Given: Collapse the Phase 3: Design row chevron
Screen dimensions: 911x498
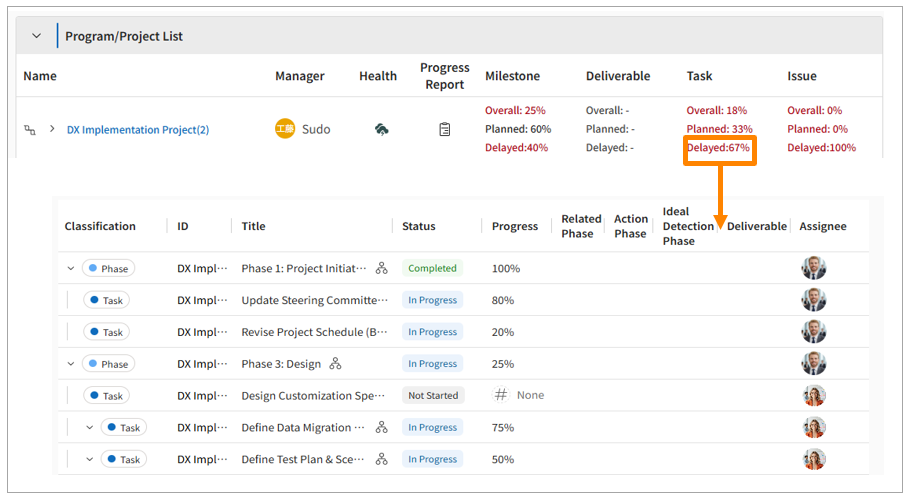Looking at the screenshot, I should point(71,364).
